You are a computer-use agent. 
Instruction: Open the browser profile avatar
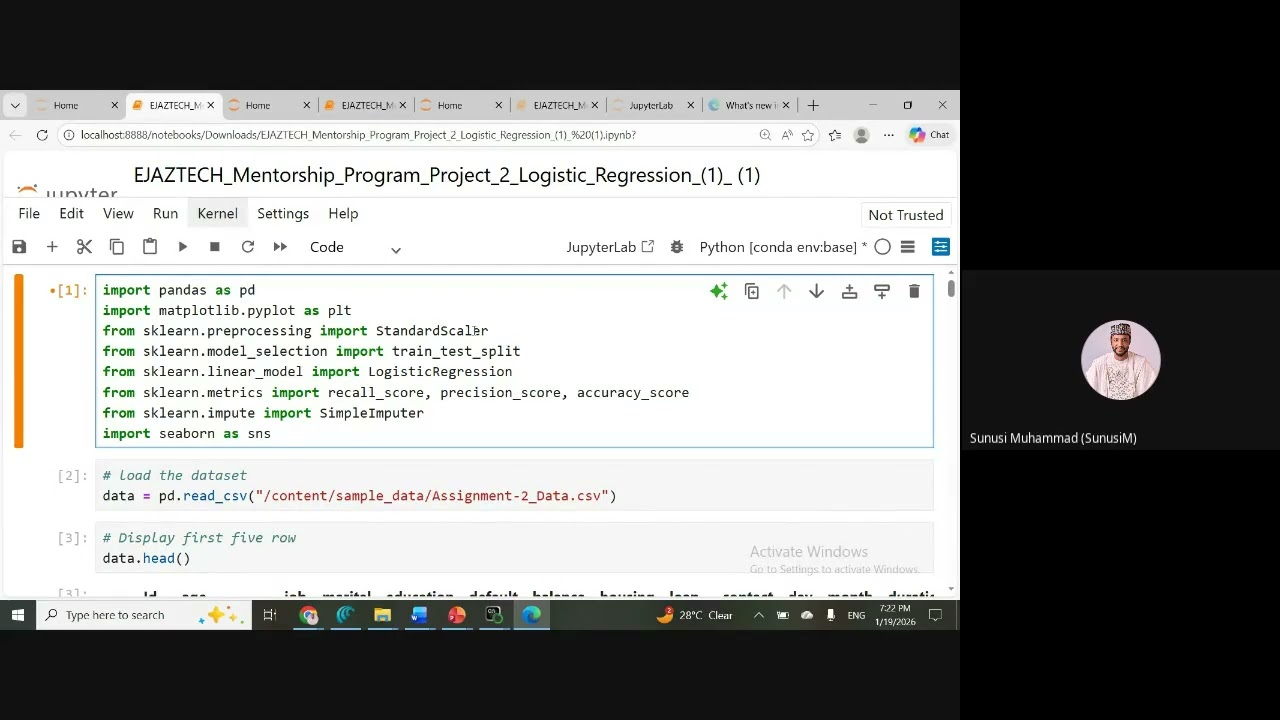coord(861,135)
